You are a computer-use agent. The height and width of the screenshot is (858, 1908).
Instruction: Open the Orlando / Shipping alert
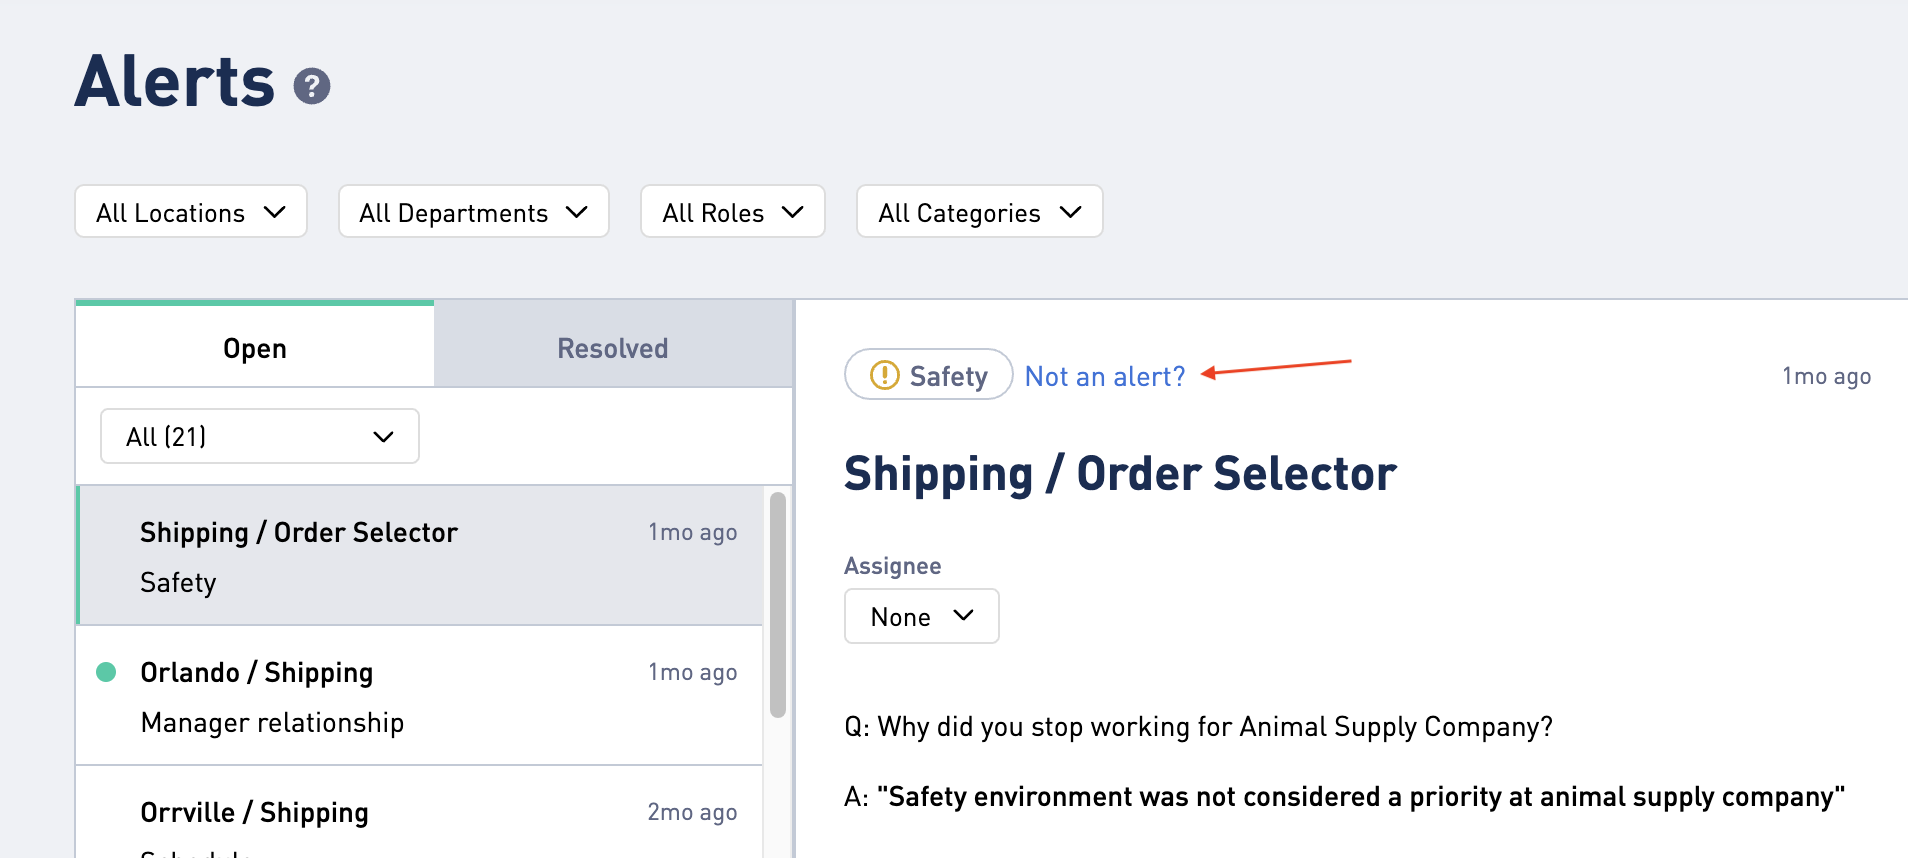pos(420,696)
